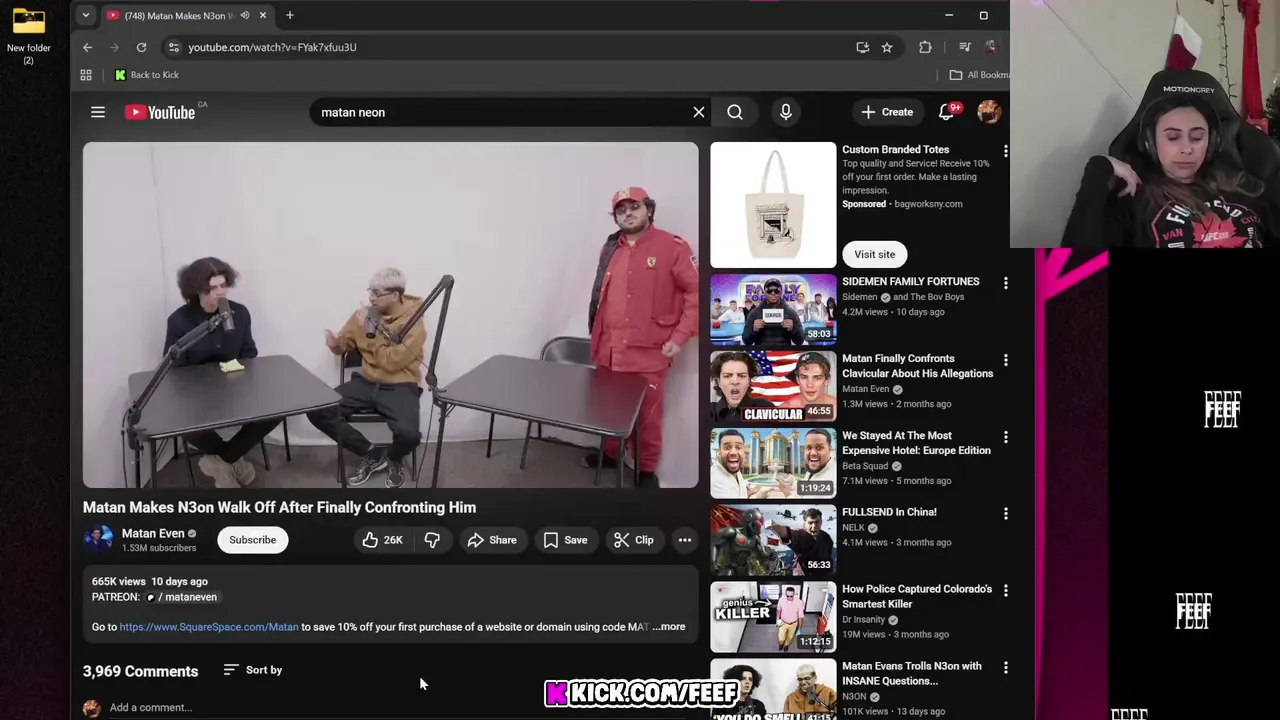Open the Create menu button
The image size is (1280, 720).
click(886, 112)
